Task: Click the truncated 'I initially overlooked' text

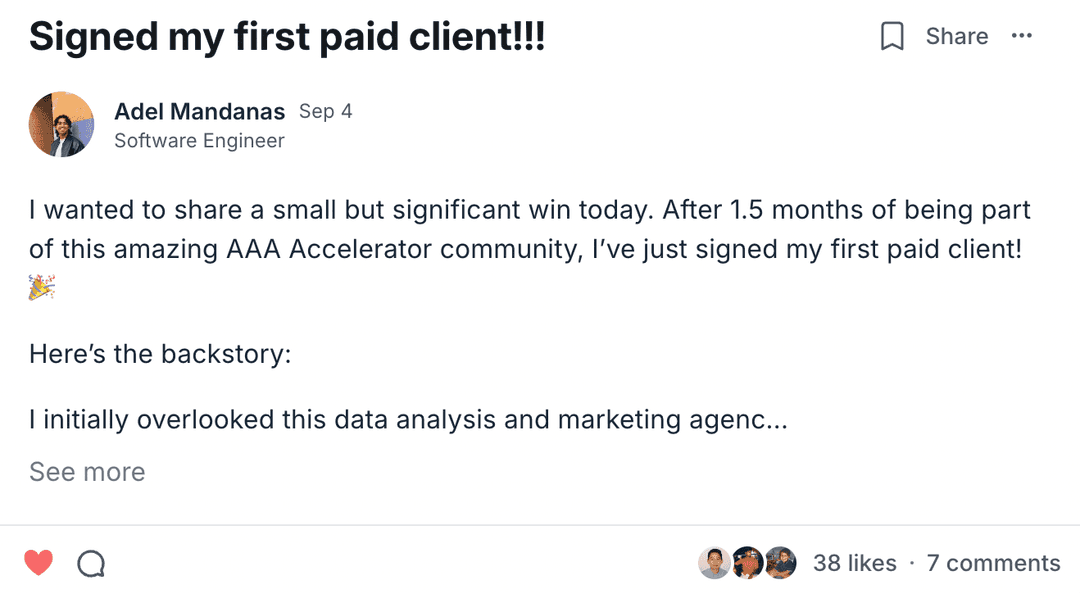Action: pos(408,419)
